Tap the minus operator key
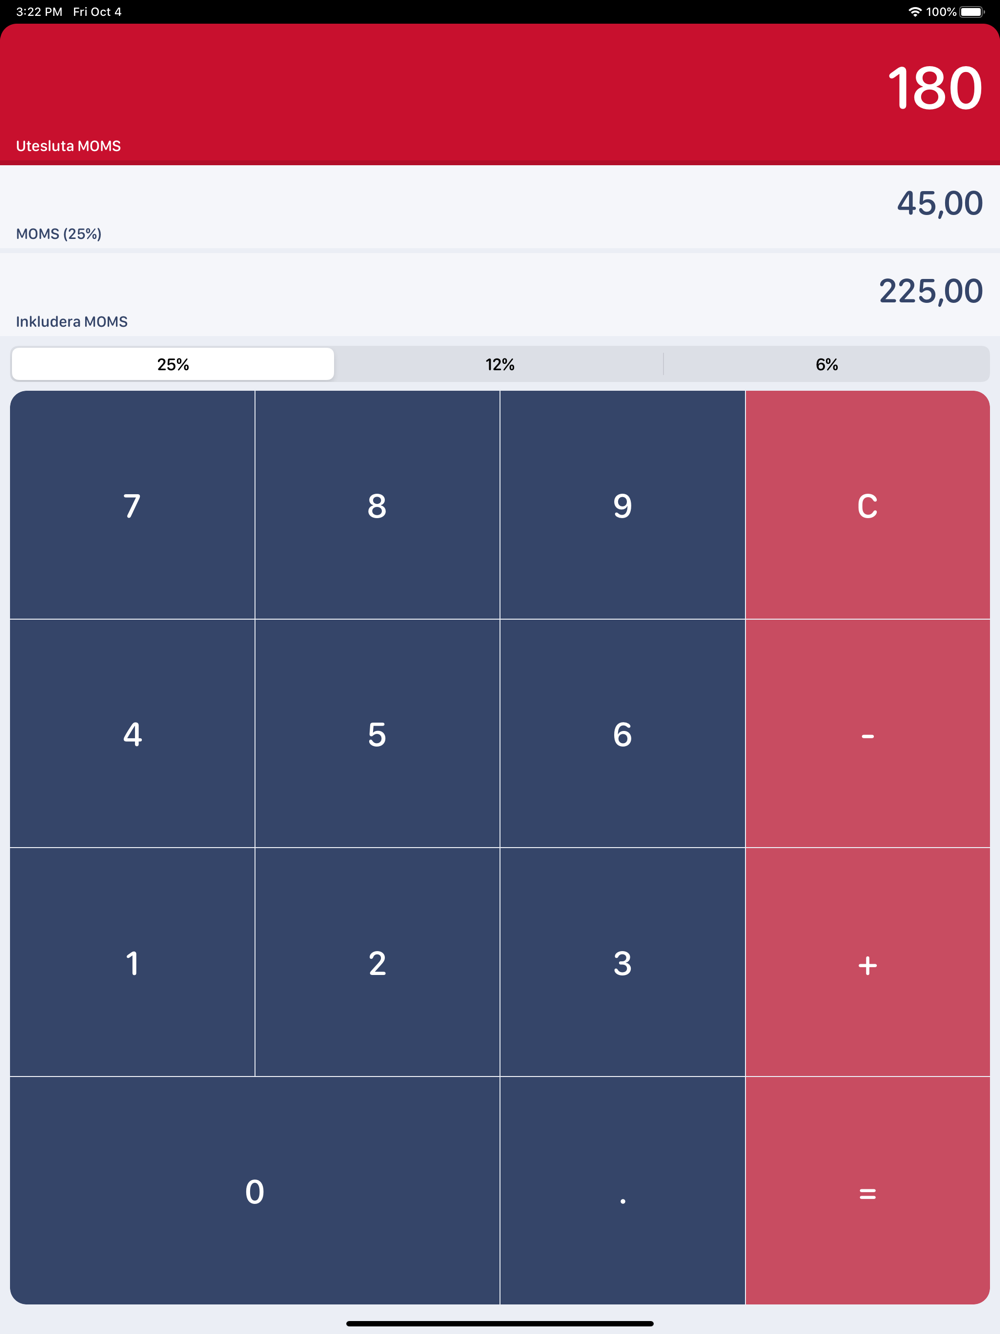This screenshot has width=1000, height=1334. pyautogui.click(x=868, y=734)
